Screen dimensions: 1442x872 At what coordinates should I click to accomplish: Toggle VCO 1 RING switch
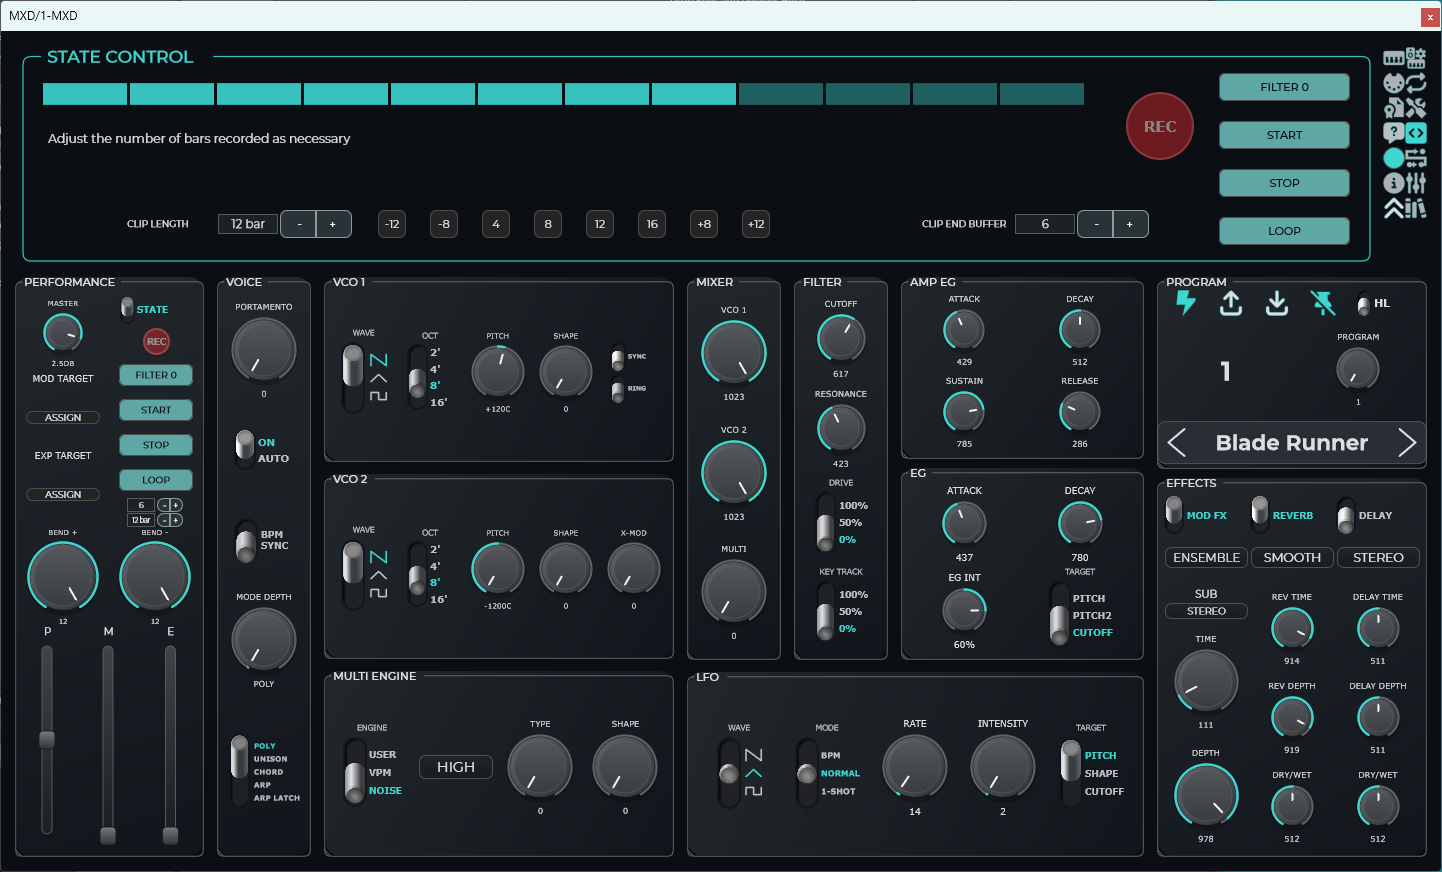(618, 390)
